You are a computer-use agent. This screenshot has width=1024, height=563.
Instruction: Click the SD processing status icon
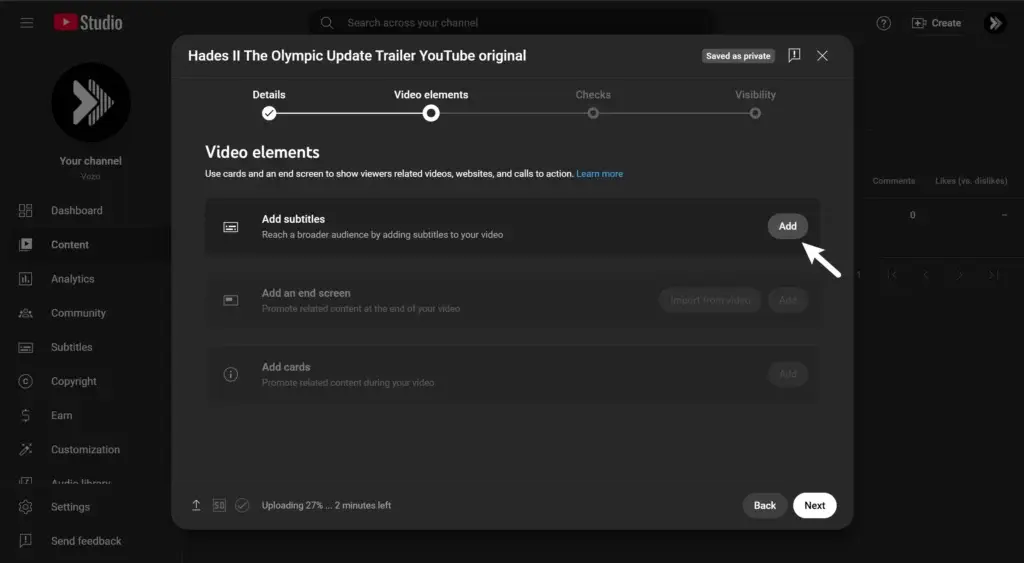(219, 505)
